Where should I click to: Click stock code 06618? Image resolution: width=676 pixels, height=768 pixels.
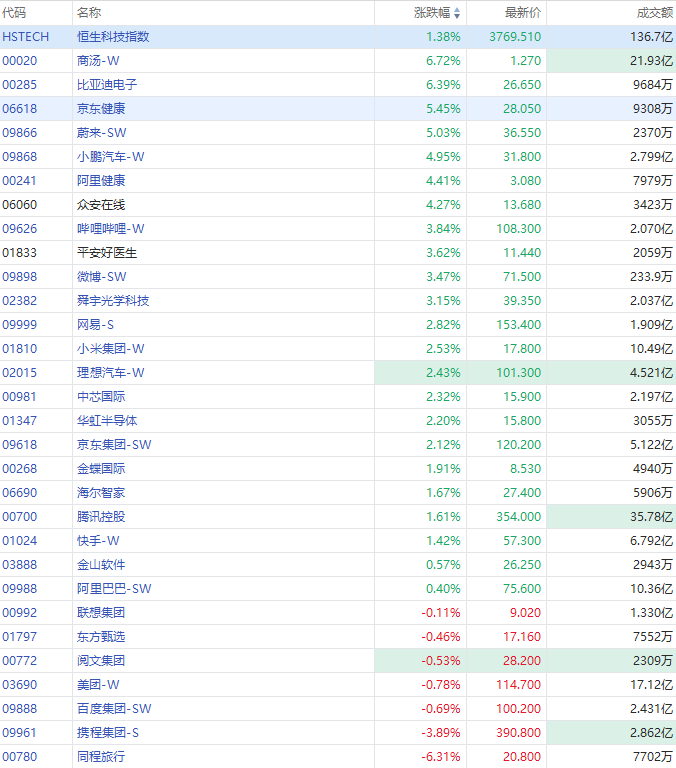[20, 109]
